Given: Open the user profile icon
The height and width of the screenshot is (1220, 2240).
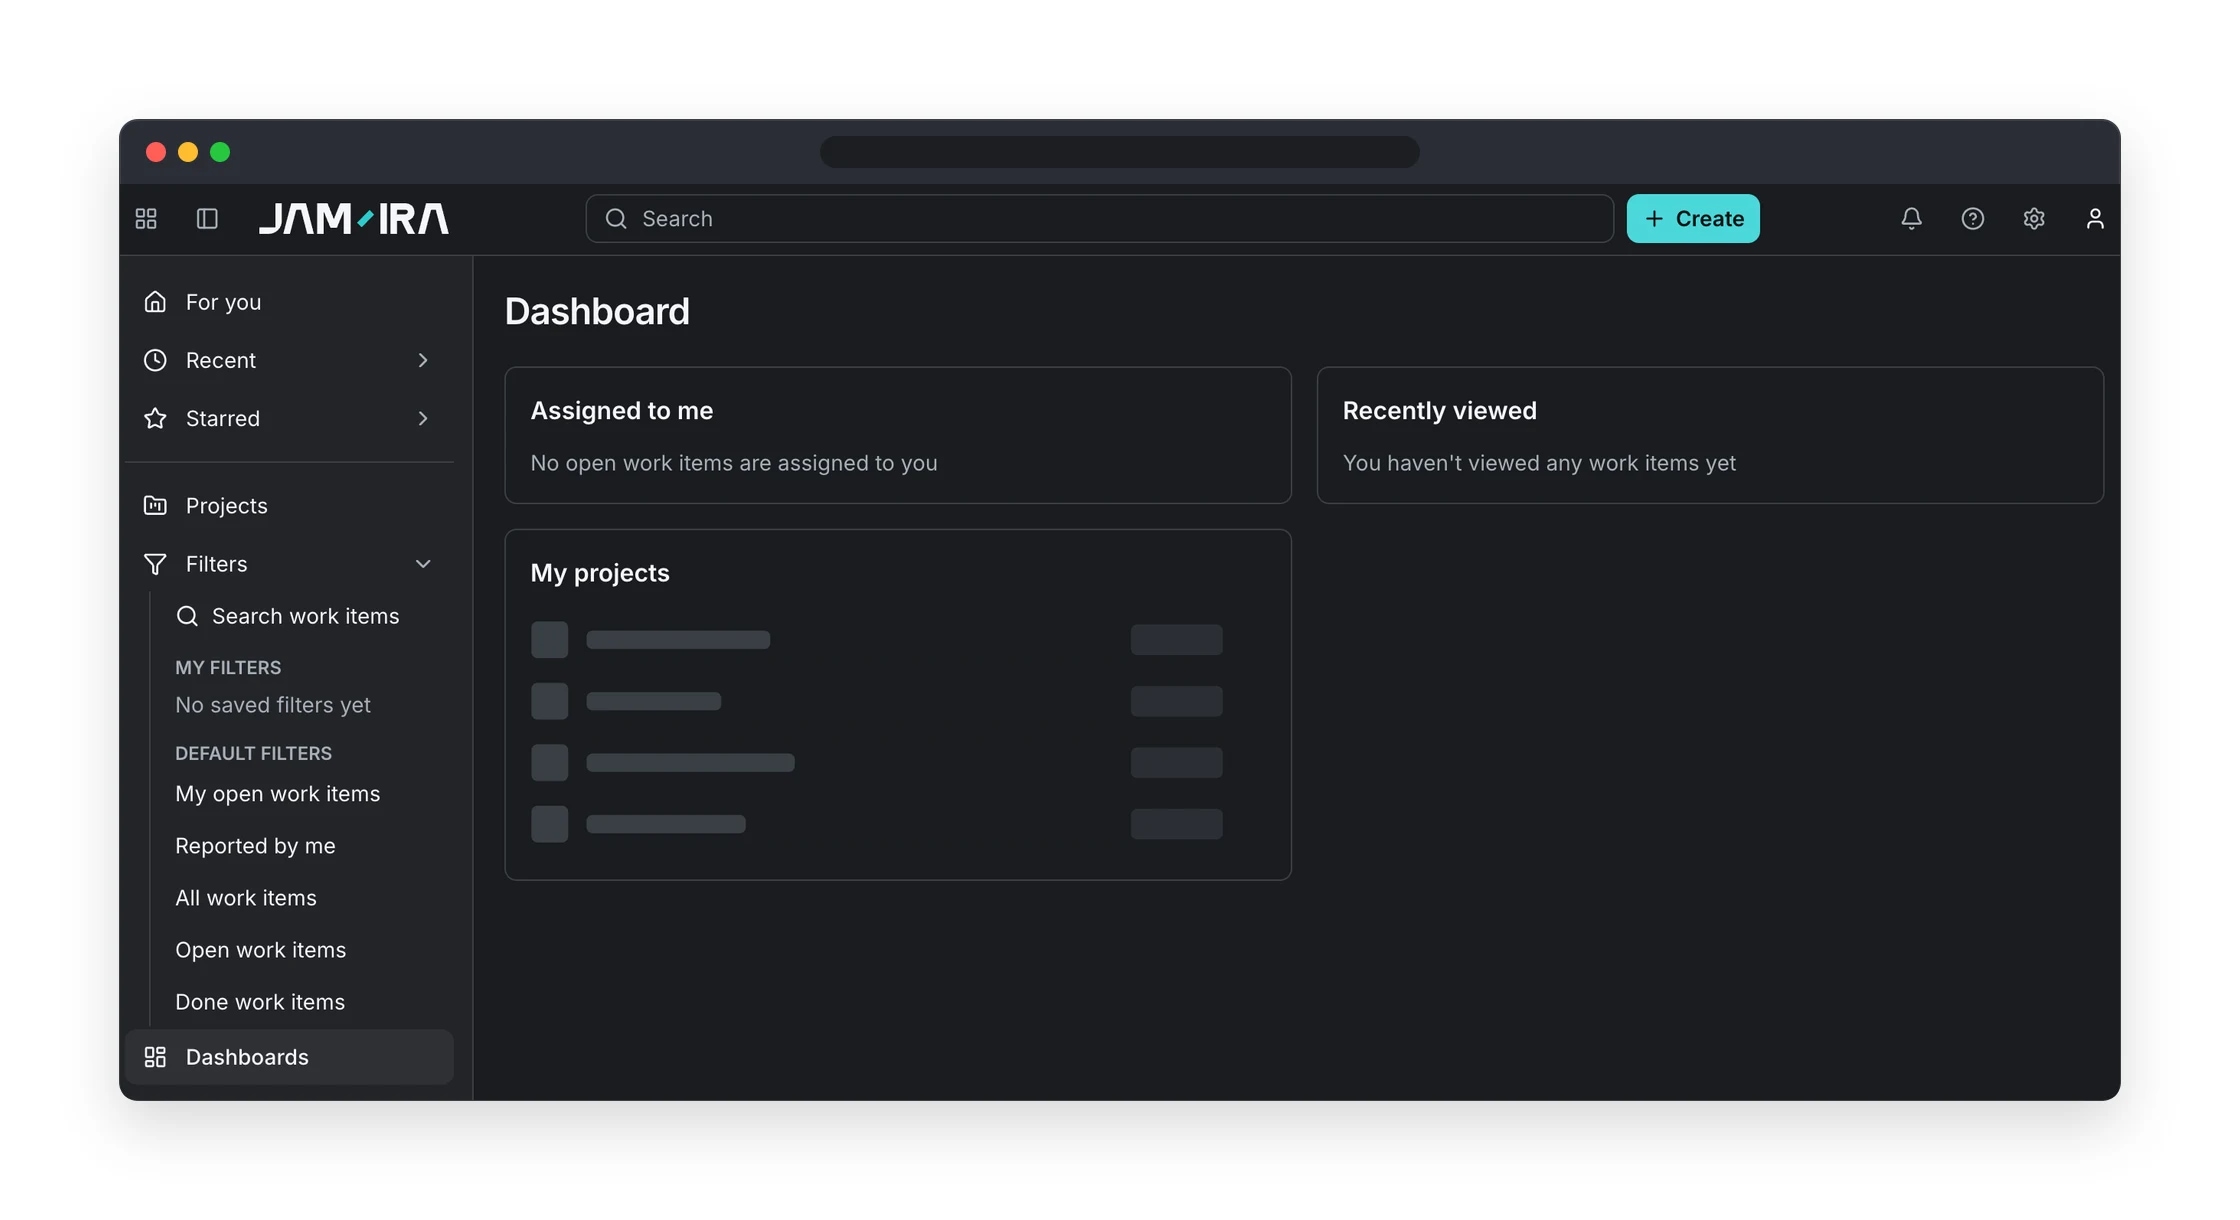Looking at the screenshot, I should pos(2095,218).
